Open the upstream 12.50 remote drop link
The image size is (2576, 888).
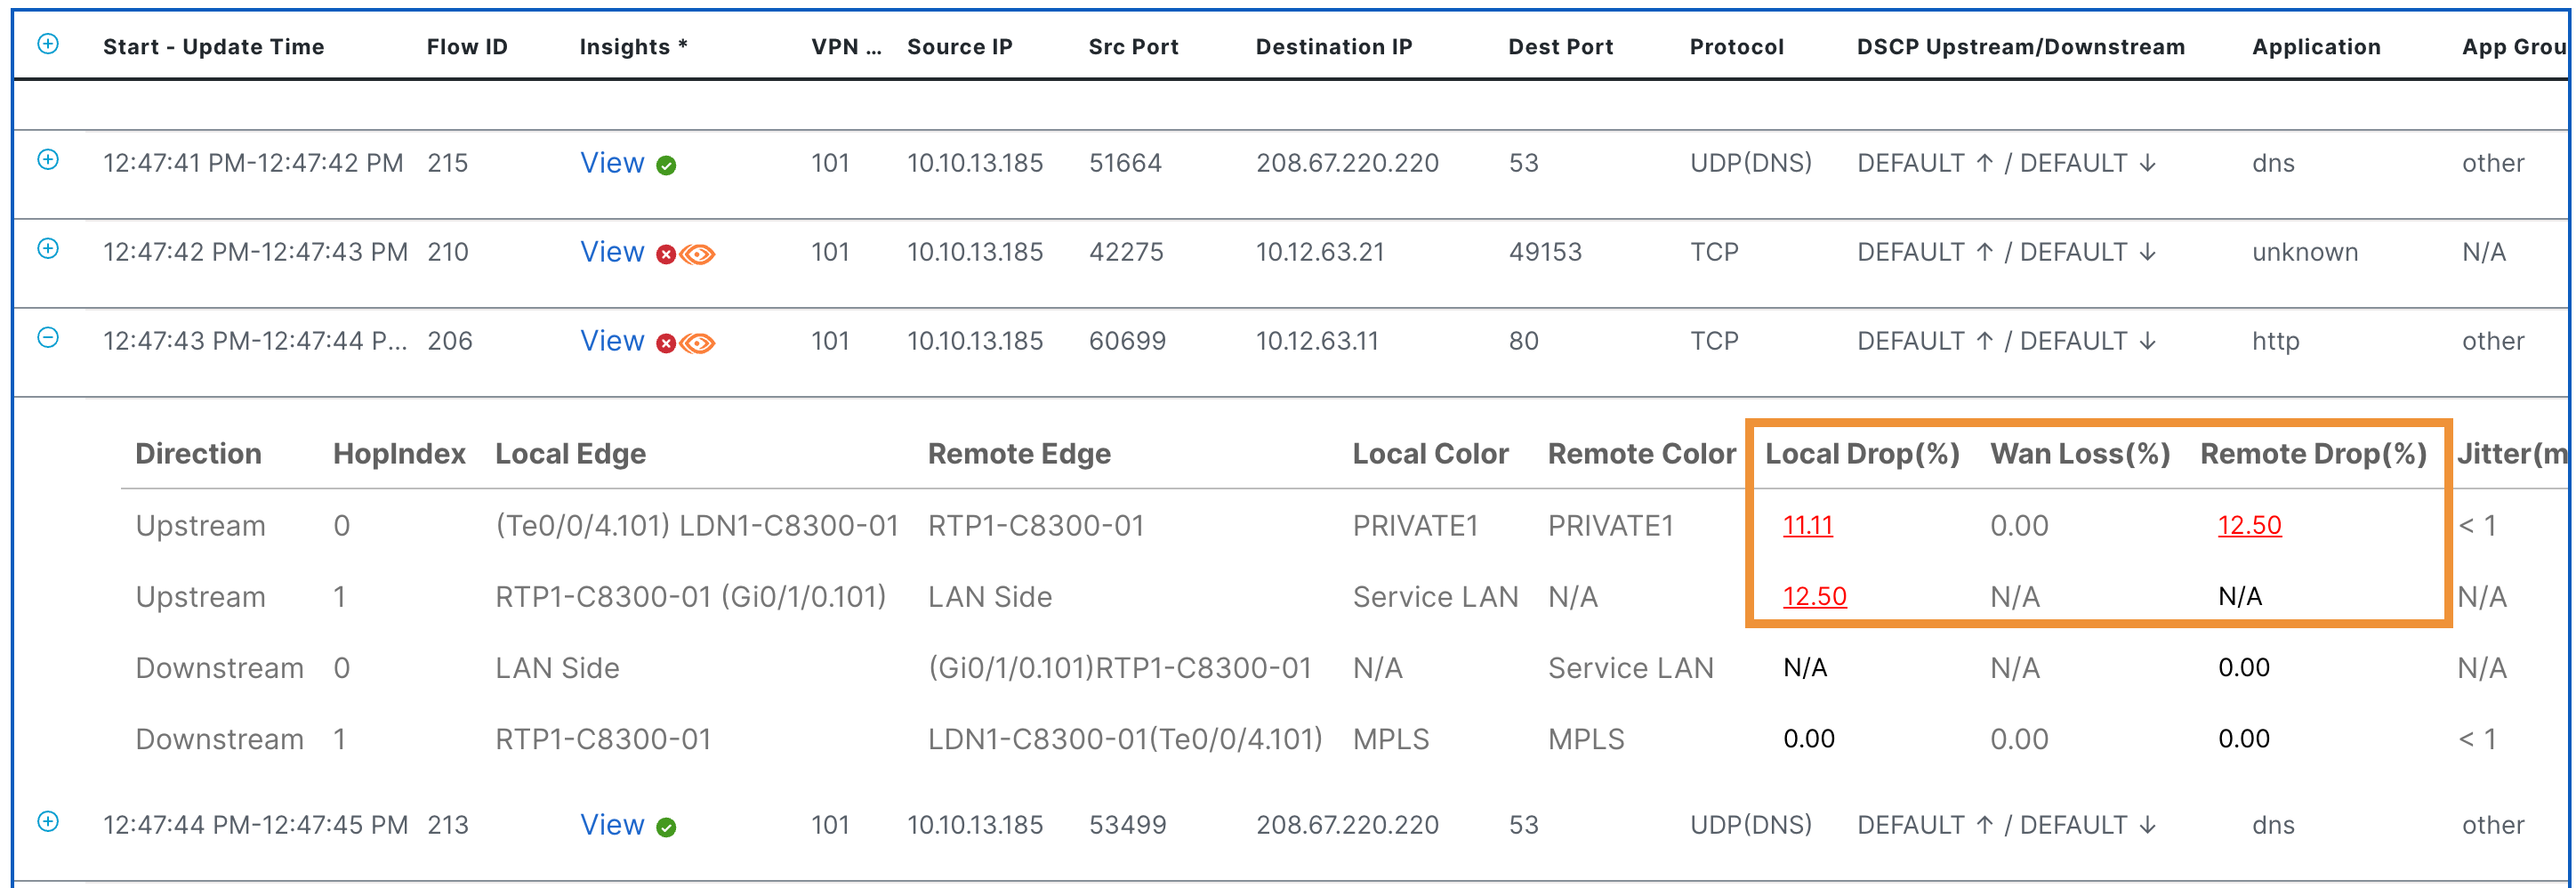(2250, 526)
